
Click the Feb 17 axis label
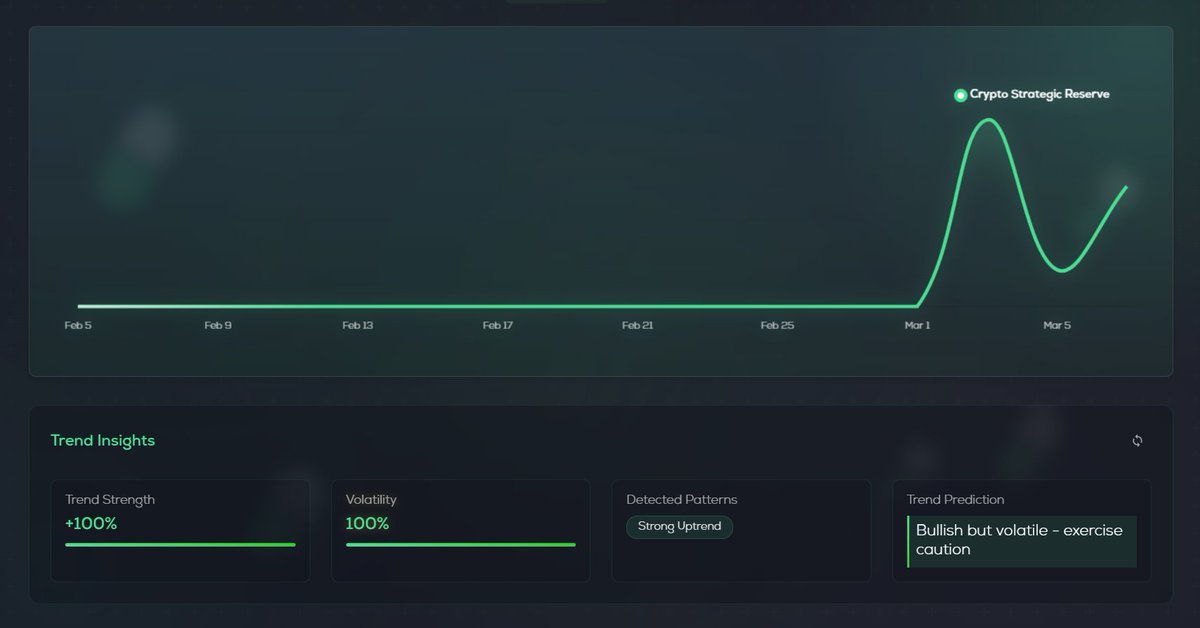[x=498, y=326]
